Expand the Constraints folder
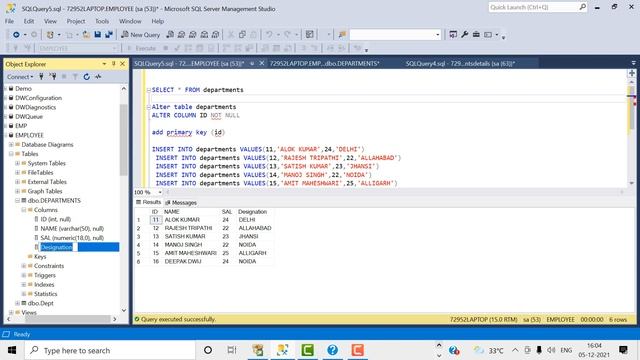Screen dimensions: 640x360 [24, 266]
